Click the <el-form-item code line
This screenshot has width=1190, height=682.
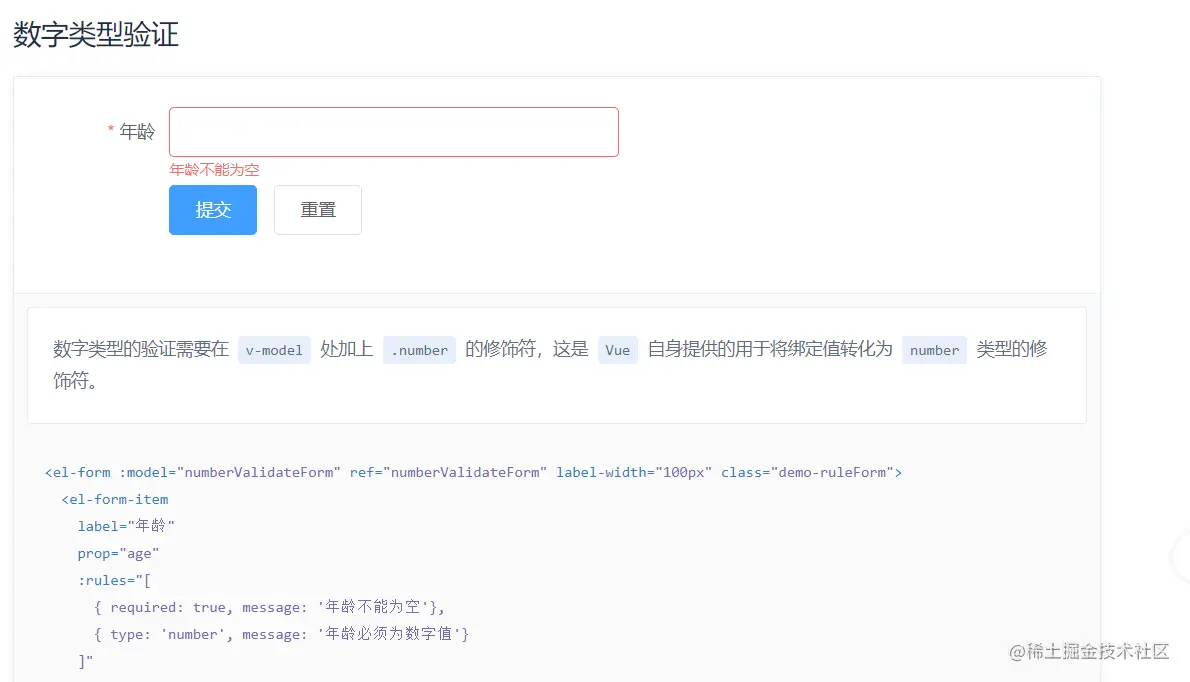pos(115,499)
